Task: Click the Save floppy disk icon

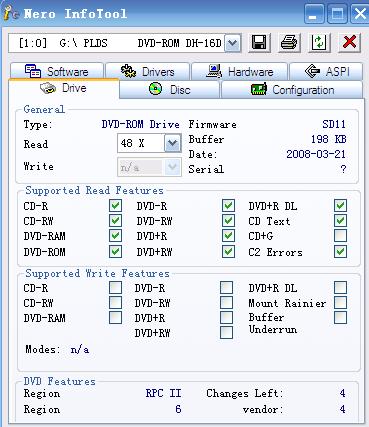Action: pyautogui.click(x=259, y=43)
